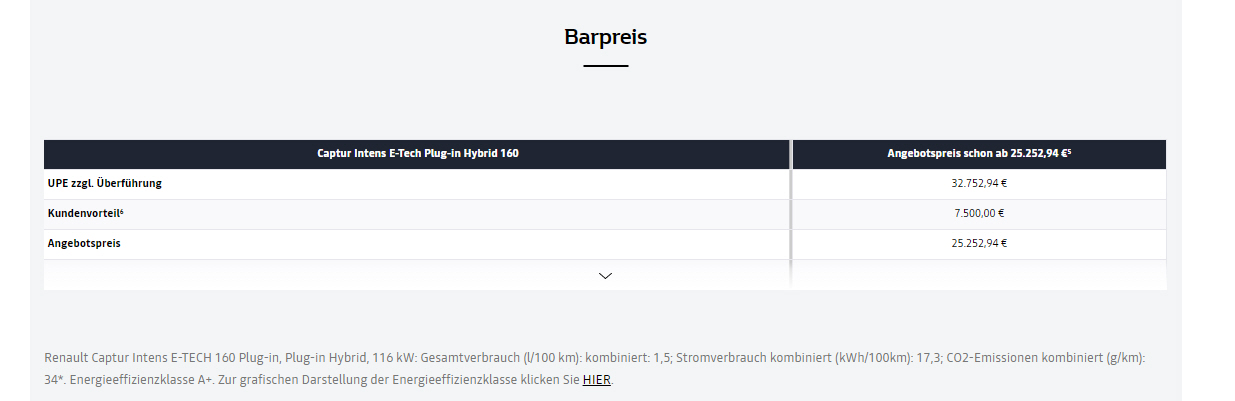Viewport: 1235px width, 401px height.
Task: Click the 25.252,94 € value in Angebotspreis row
Action: tap(978, 243)
